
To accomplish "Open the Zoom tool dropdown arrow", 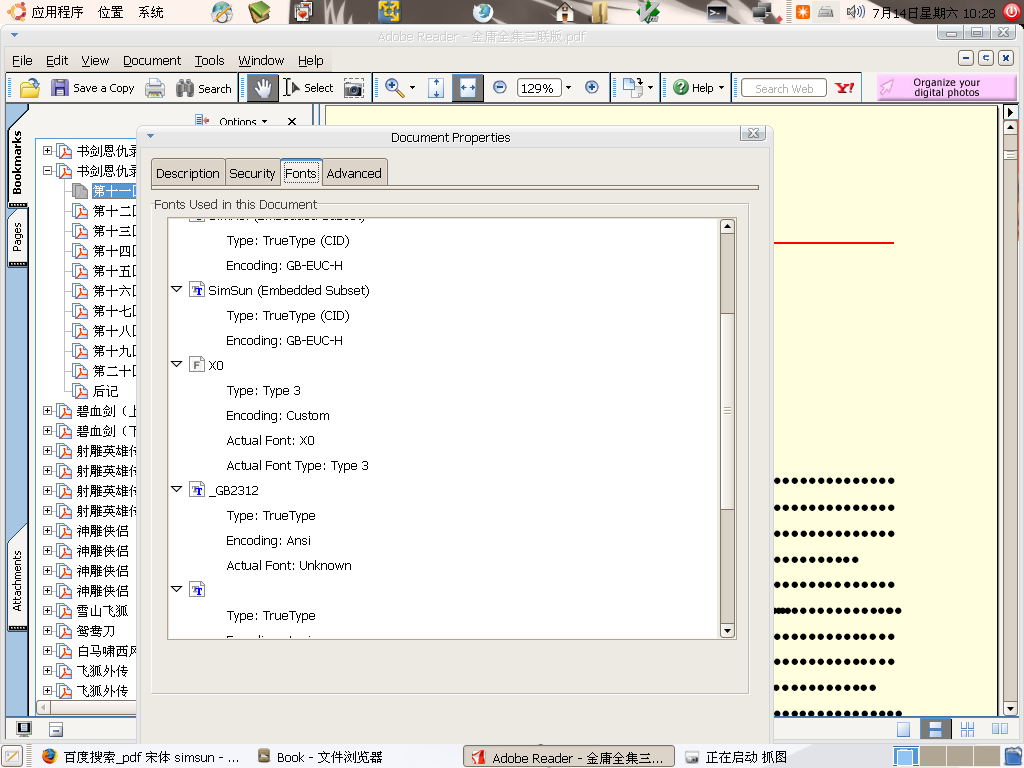I will (x=412, y=88).
